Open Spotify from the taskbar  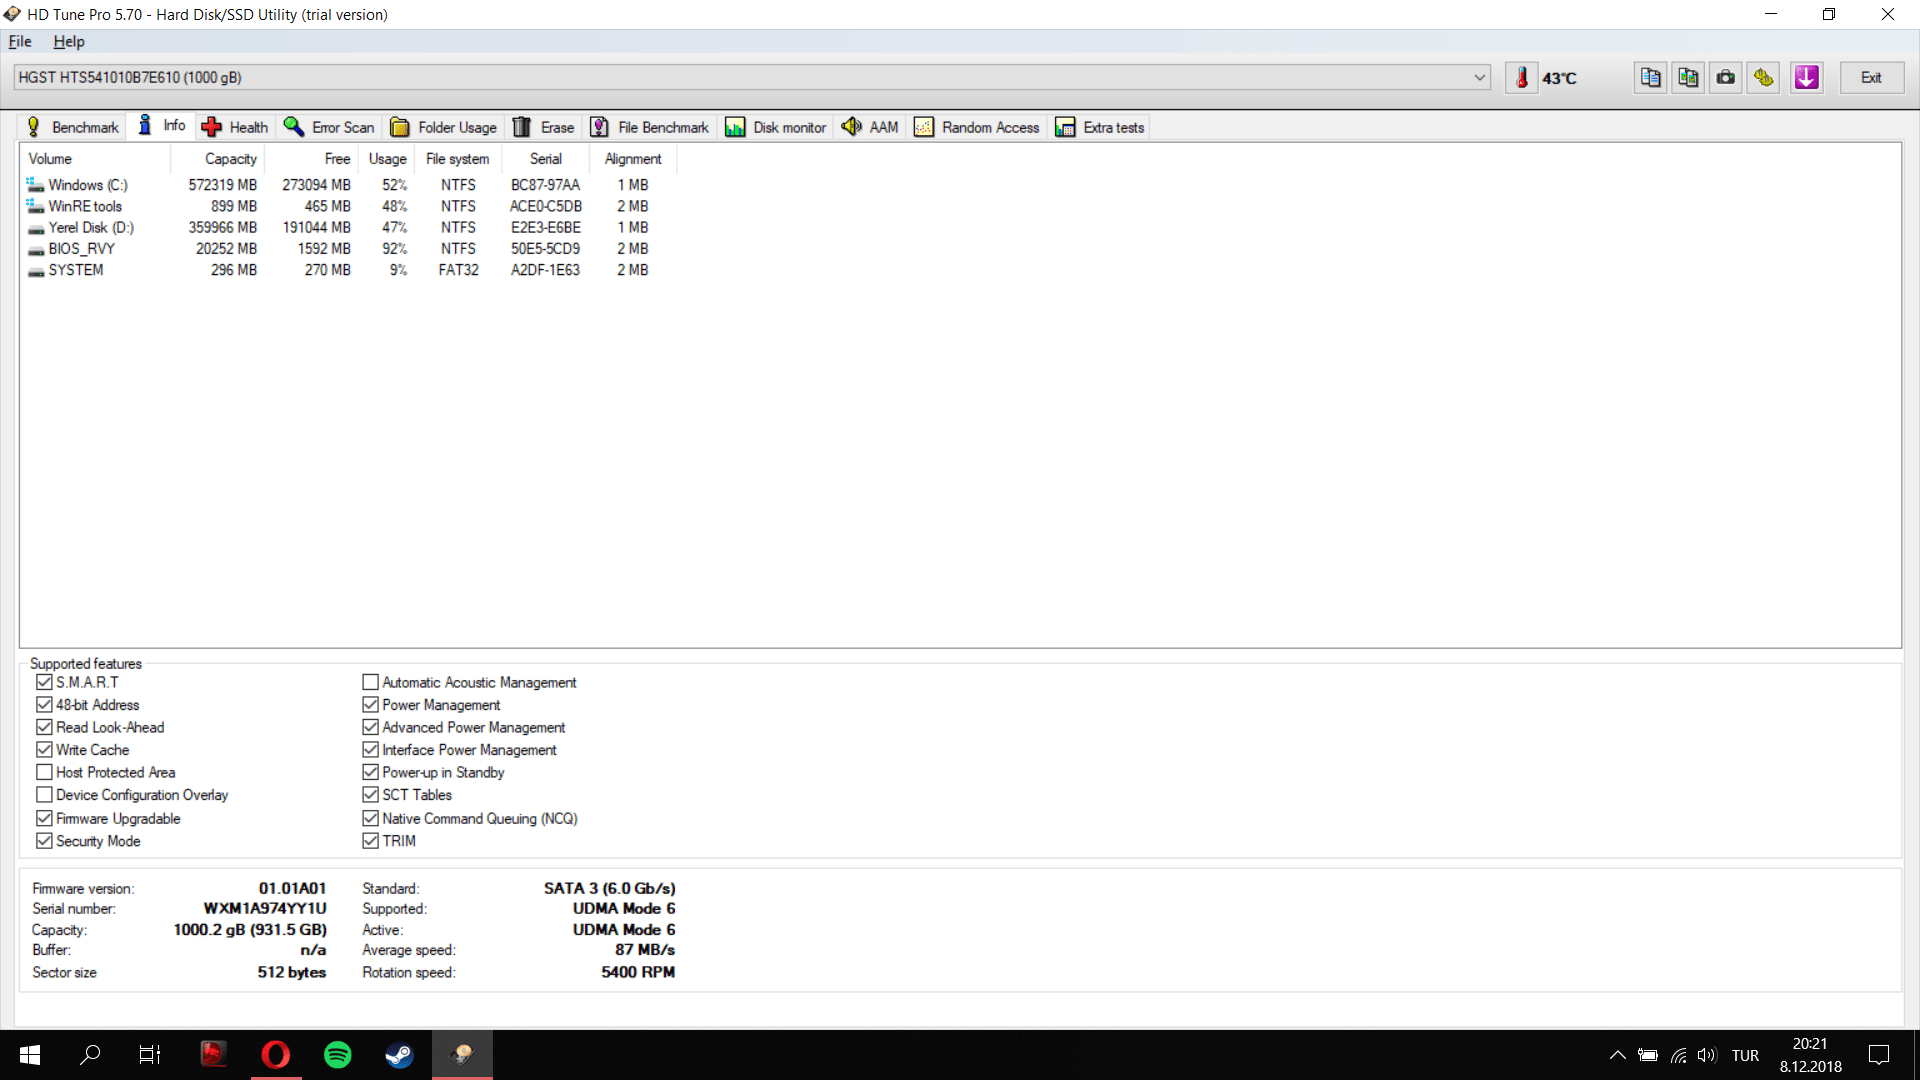tap(338, 1055)
